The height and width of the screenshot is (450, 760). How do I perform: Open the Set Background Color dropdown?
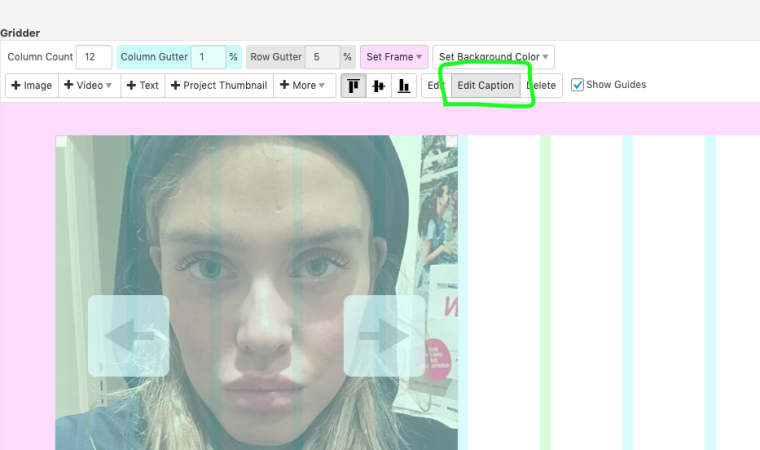tap(494, 57)
